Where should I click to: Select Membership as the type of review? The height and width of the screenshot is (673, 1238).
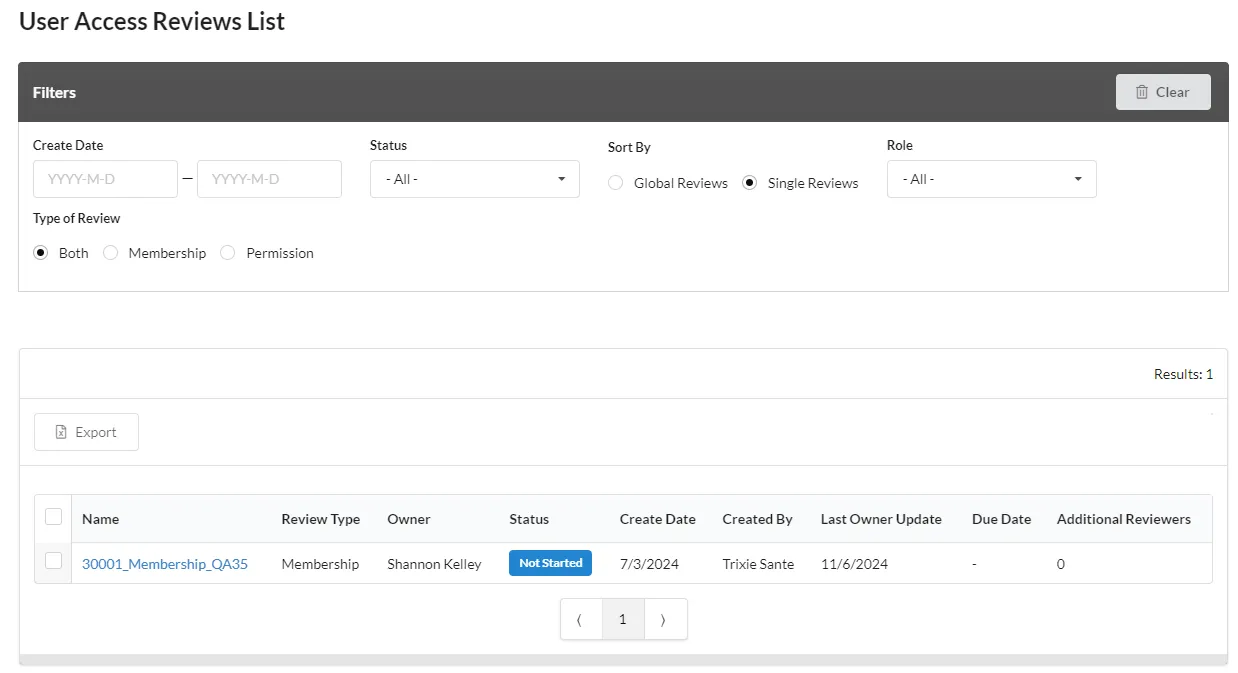[x=111, y=253]
